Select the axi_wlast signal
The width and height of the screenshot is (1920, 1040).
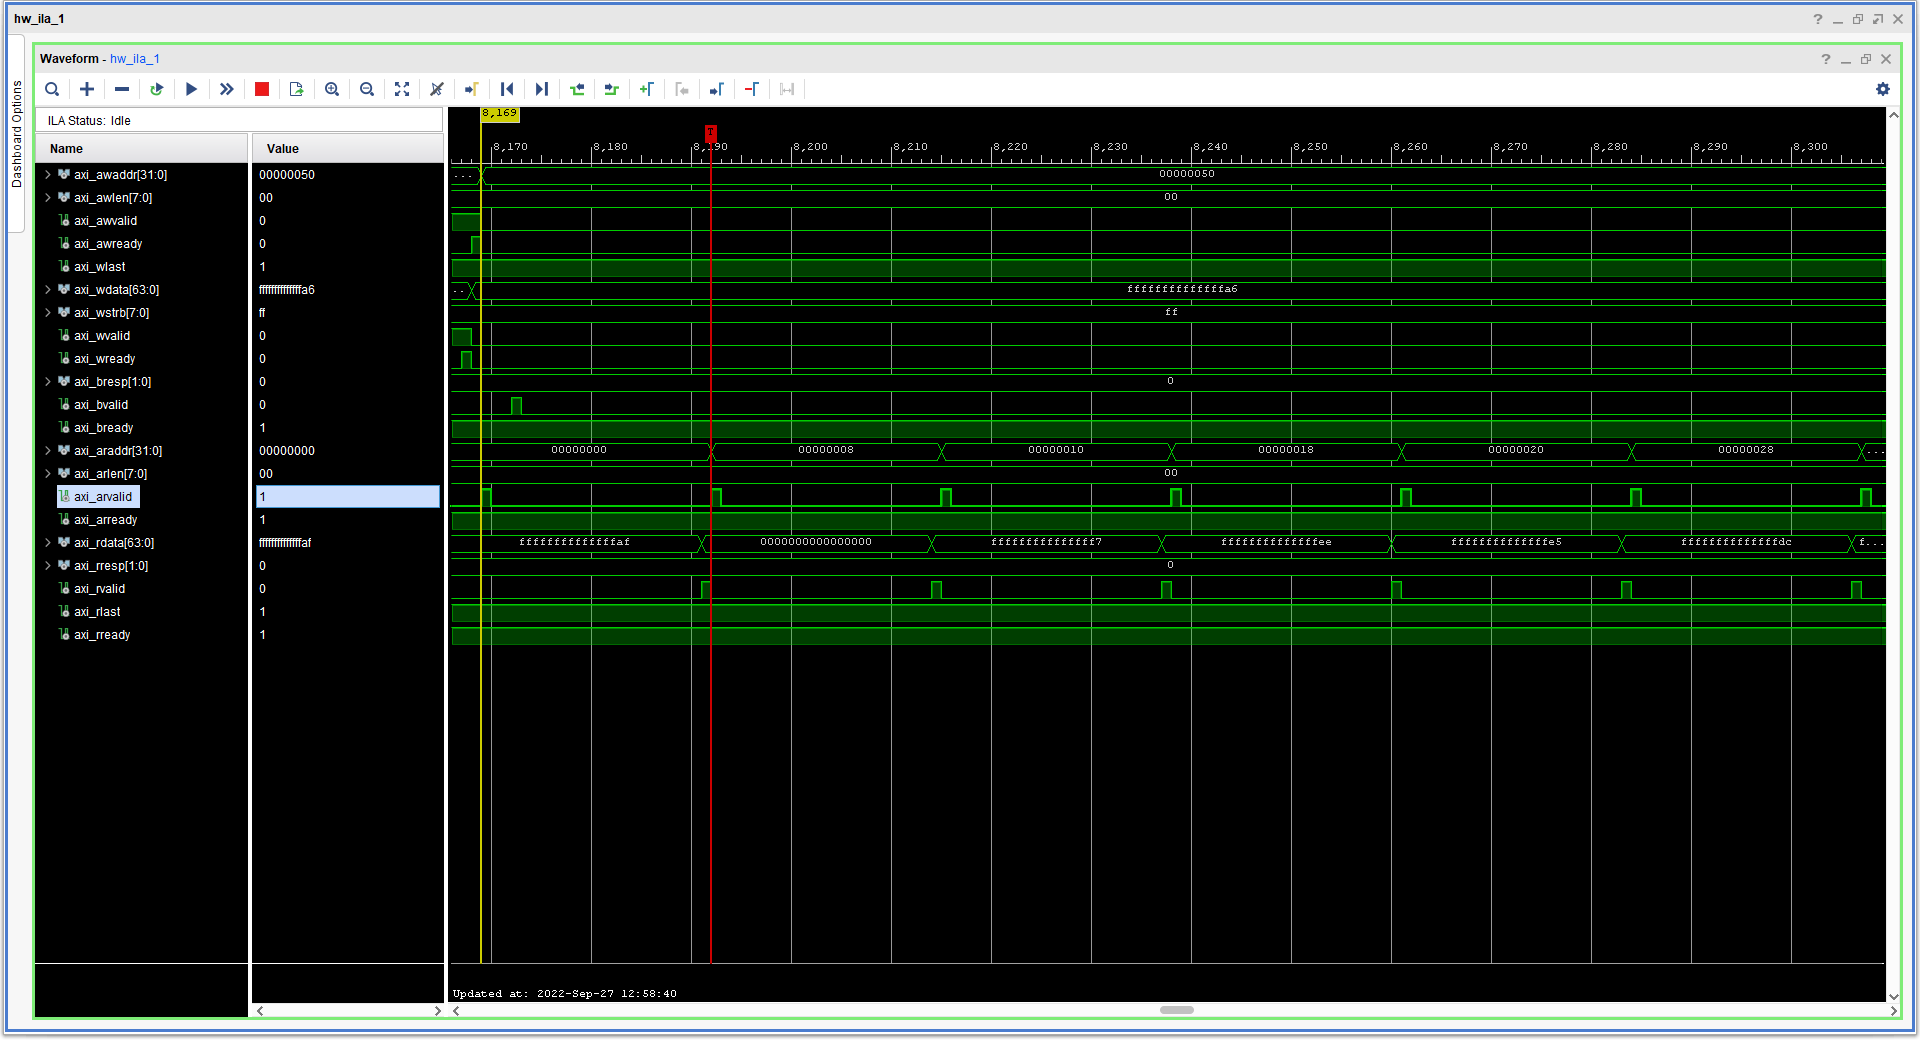pyautogui.click(x=99, y=267)
